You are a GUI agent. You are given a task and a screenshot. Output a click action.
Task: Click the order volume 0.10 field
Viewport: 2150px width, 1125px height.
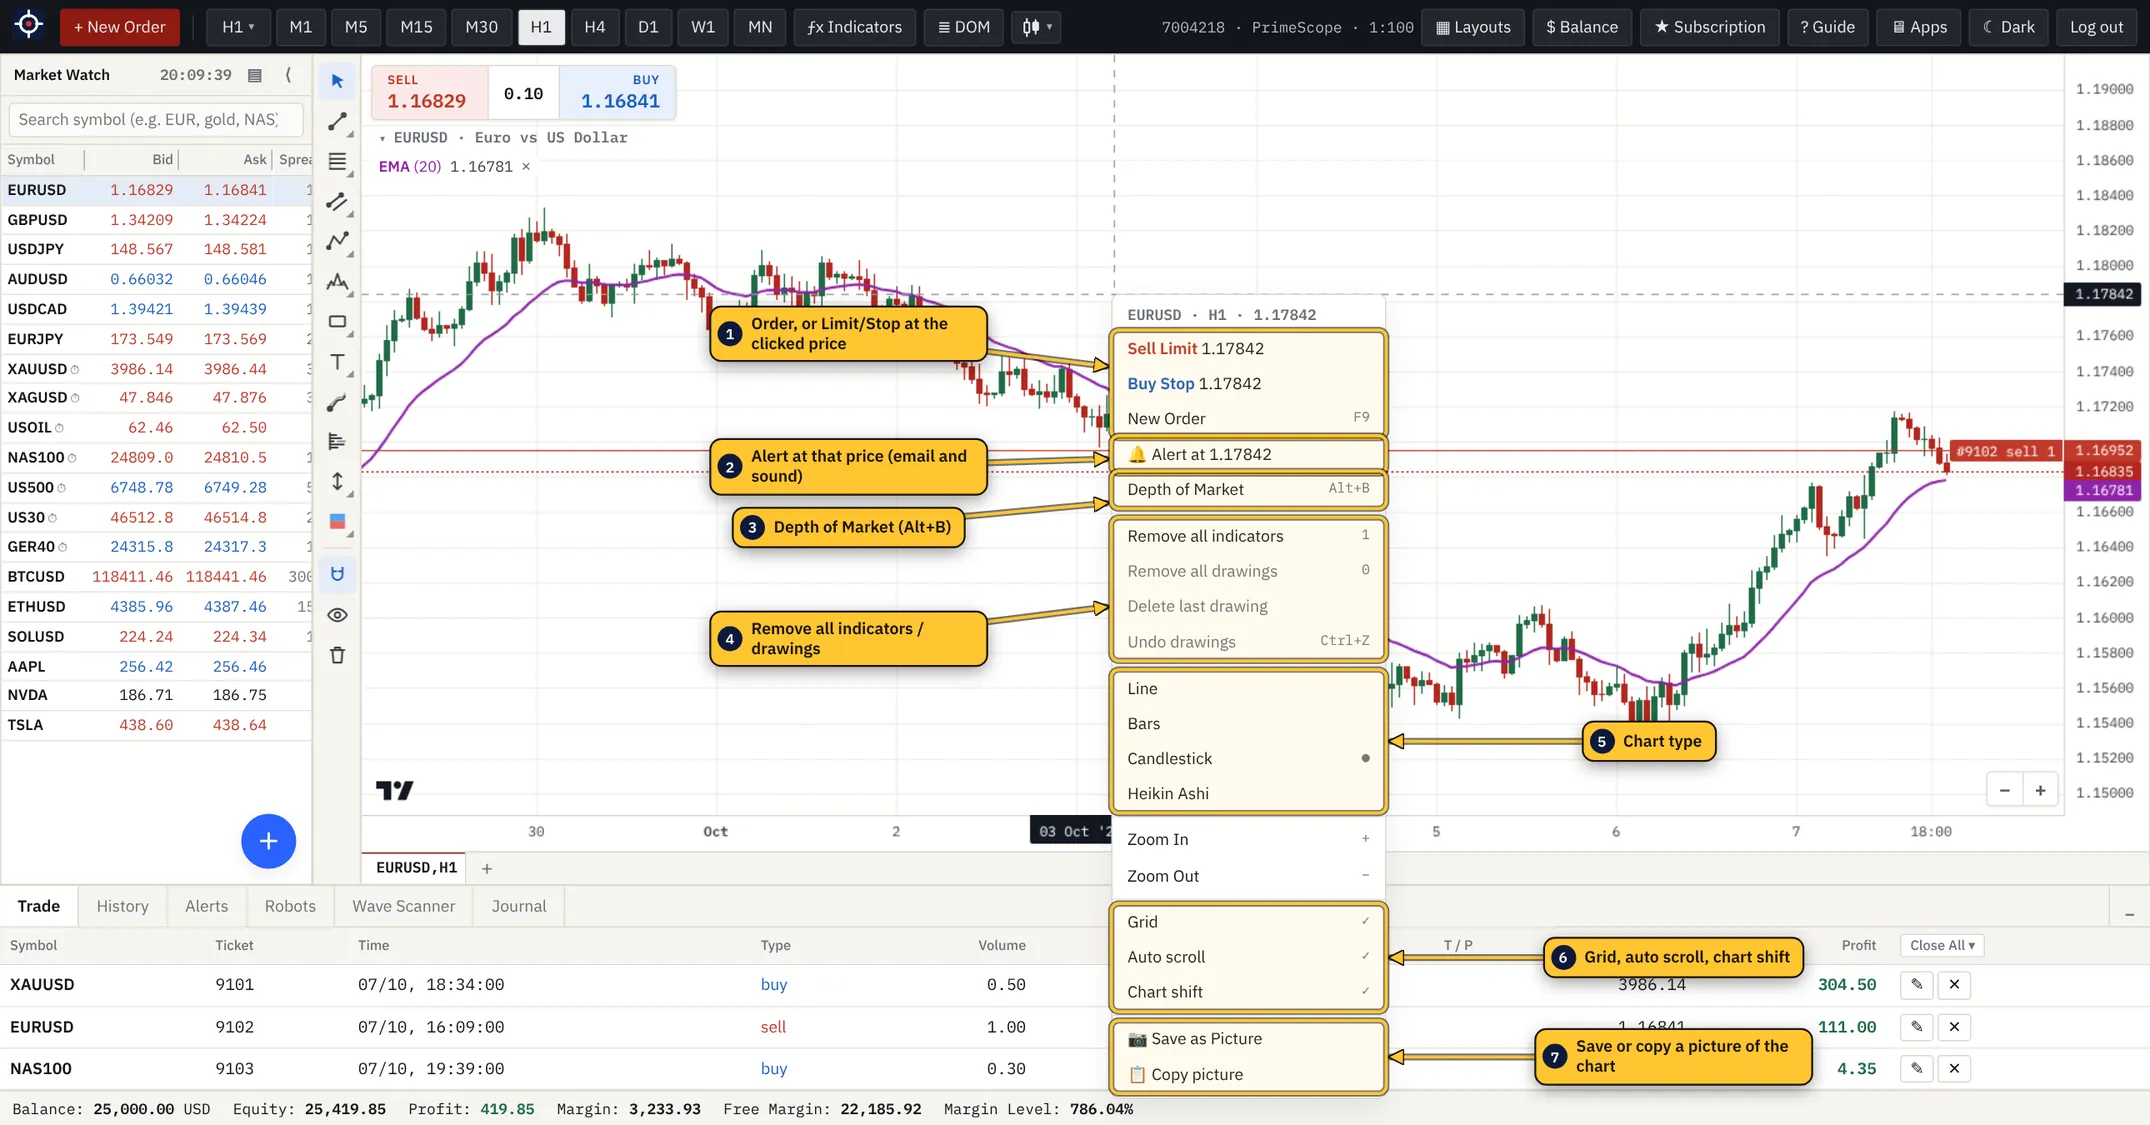[x=524, y=93]
